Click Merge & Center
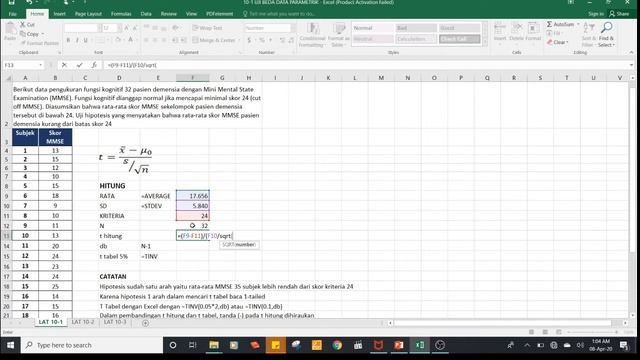This screenshot has width=640, height=360. 214,40
